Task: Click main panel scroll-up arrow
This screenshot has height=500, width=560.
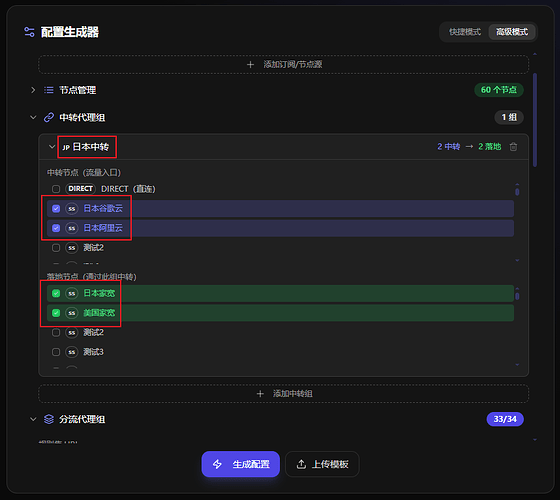Action: pos(535,54)
